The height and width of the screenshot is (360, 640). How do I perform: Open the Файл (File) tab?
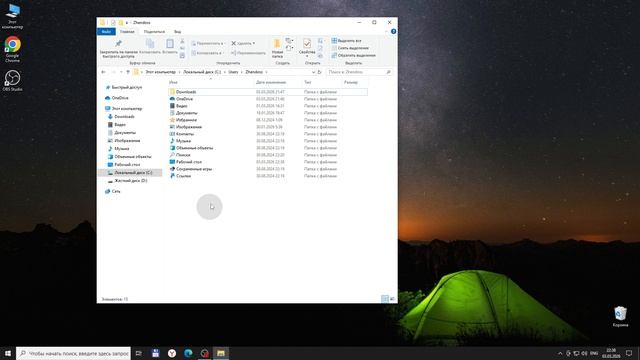coord(106,31)
